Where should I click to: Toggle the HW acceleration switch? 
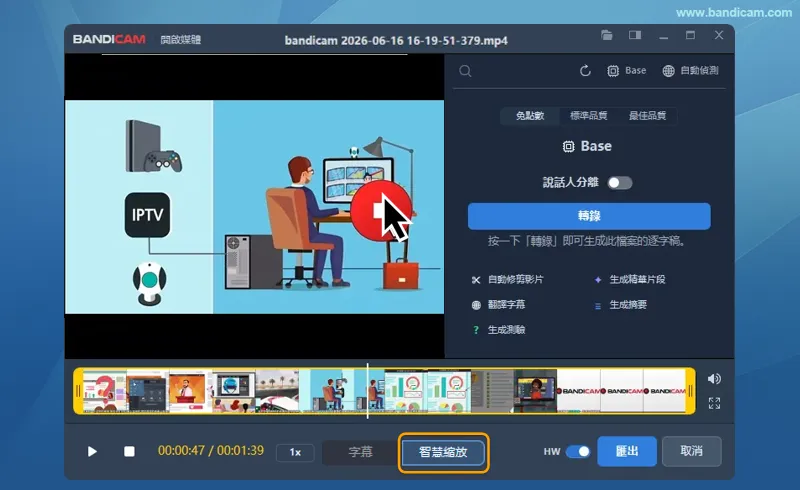coord(578,452)
